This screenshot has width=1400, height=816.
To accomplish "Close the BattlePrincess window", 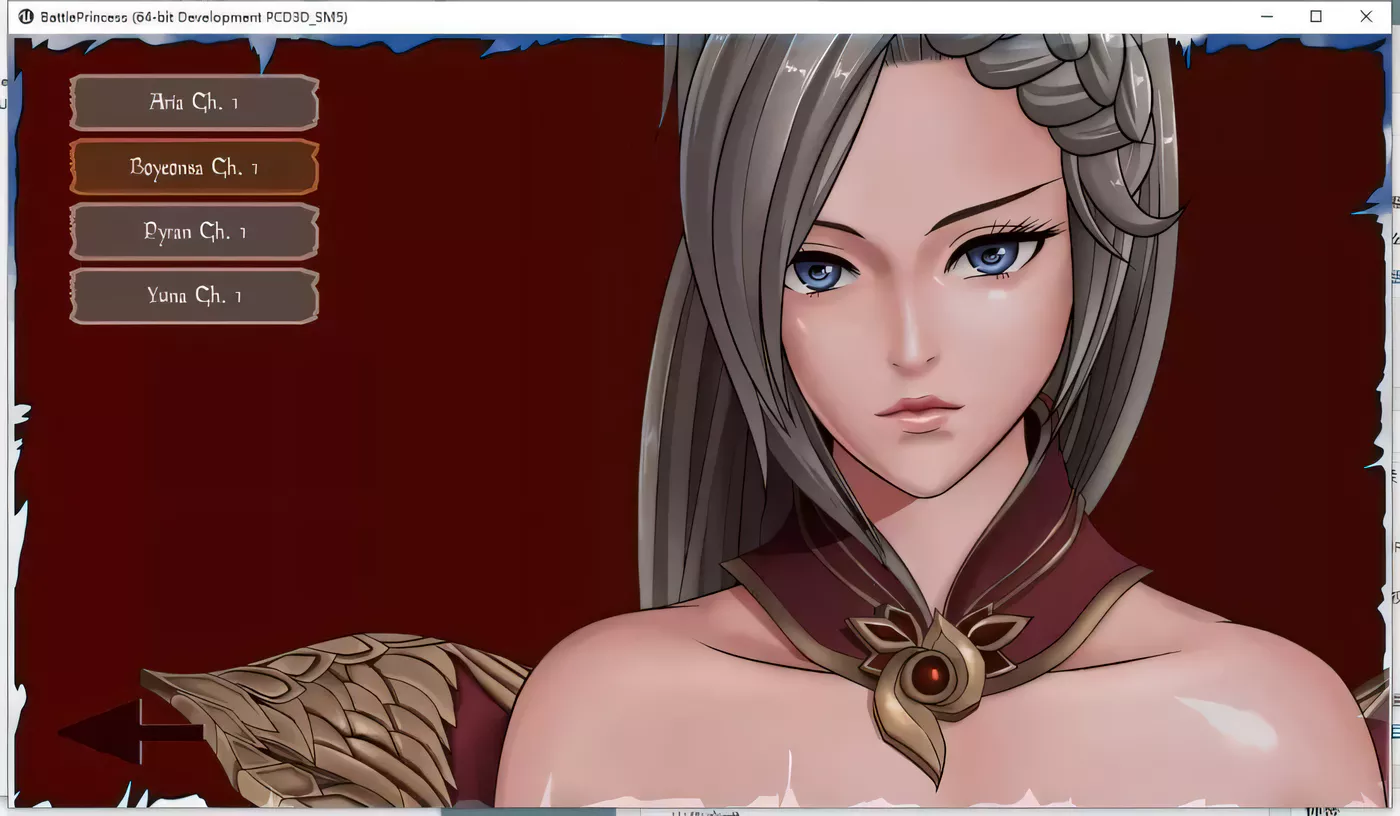I will pyautogui.click(x=1366, y=17).
